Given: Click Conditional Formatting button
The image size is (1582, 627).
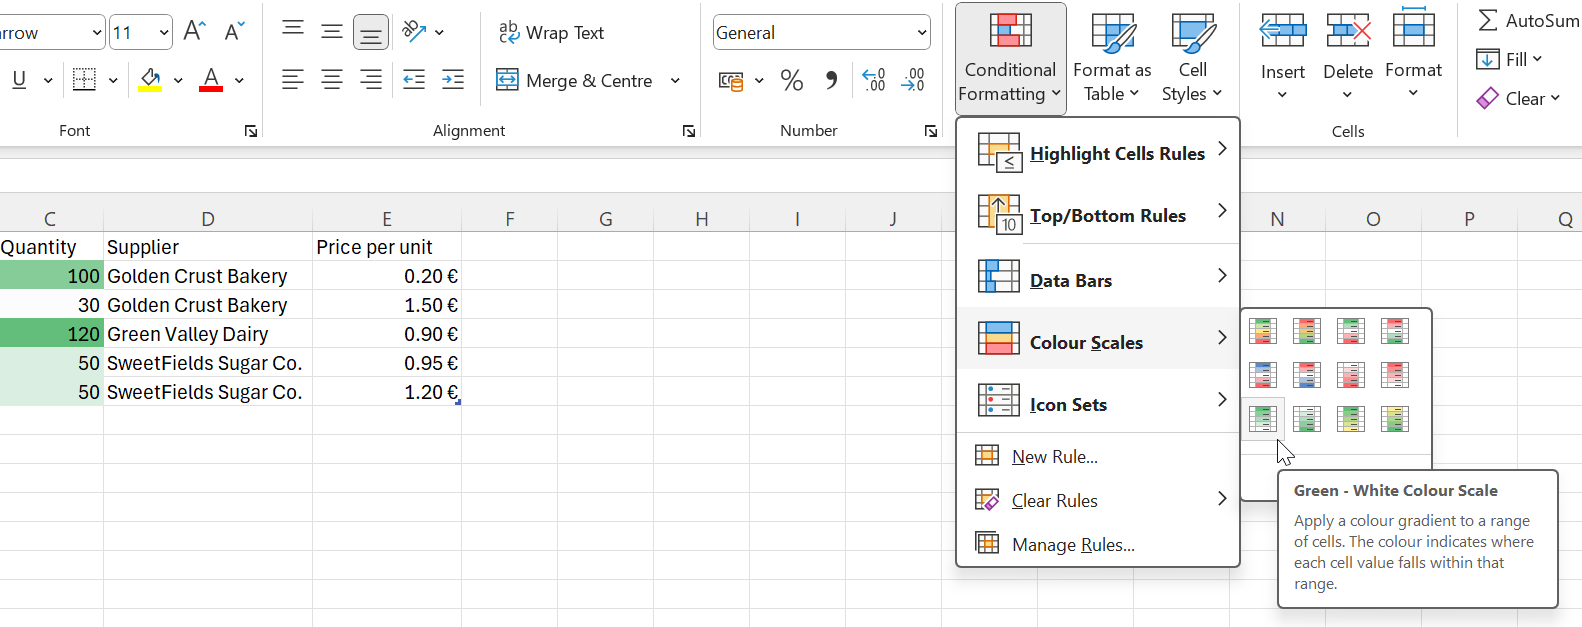Looking at the screenshot, I should [1010, 57].
